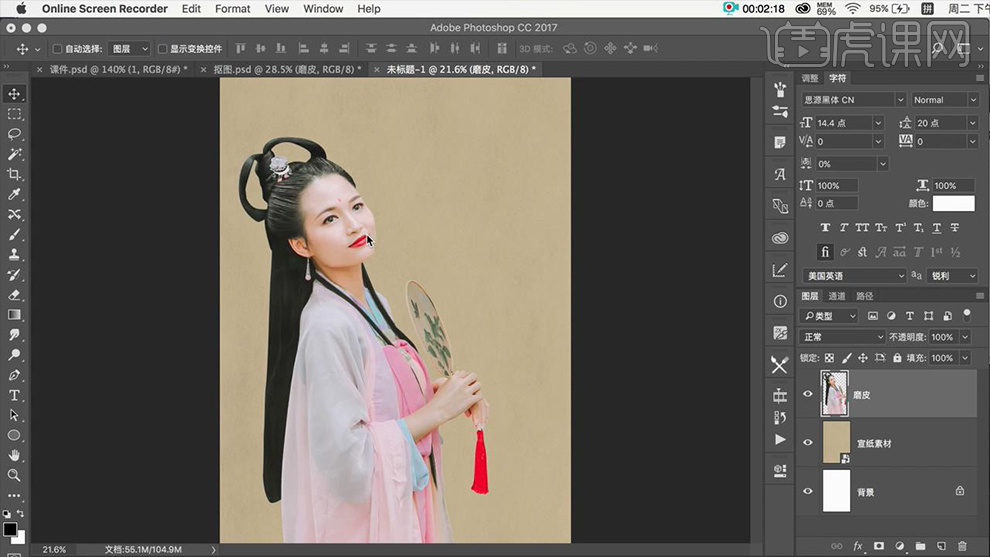Select the Eraser tool
The height and width of the screenshot is (557, 990).
coord(14,295)
